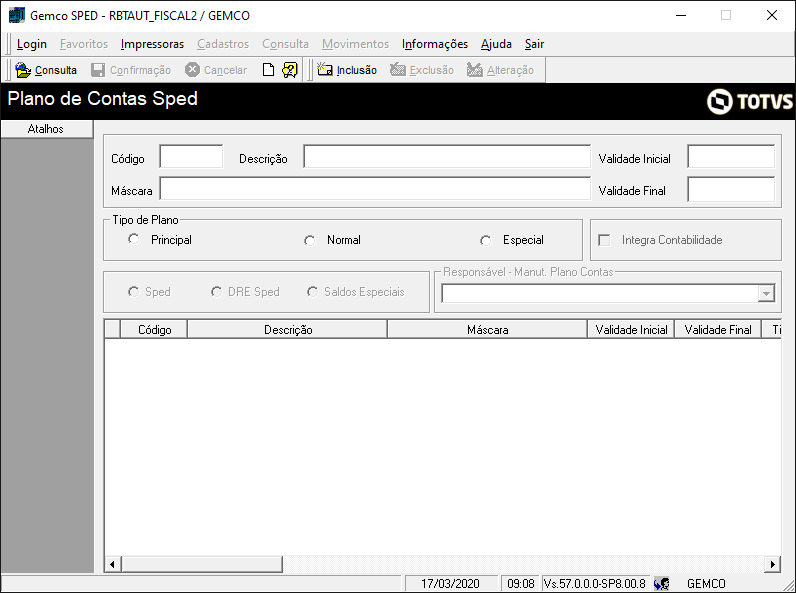The width and height of the screenshot is (796, 593).
Task: Close the Gemco SPED window
Action: 772,15
